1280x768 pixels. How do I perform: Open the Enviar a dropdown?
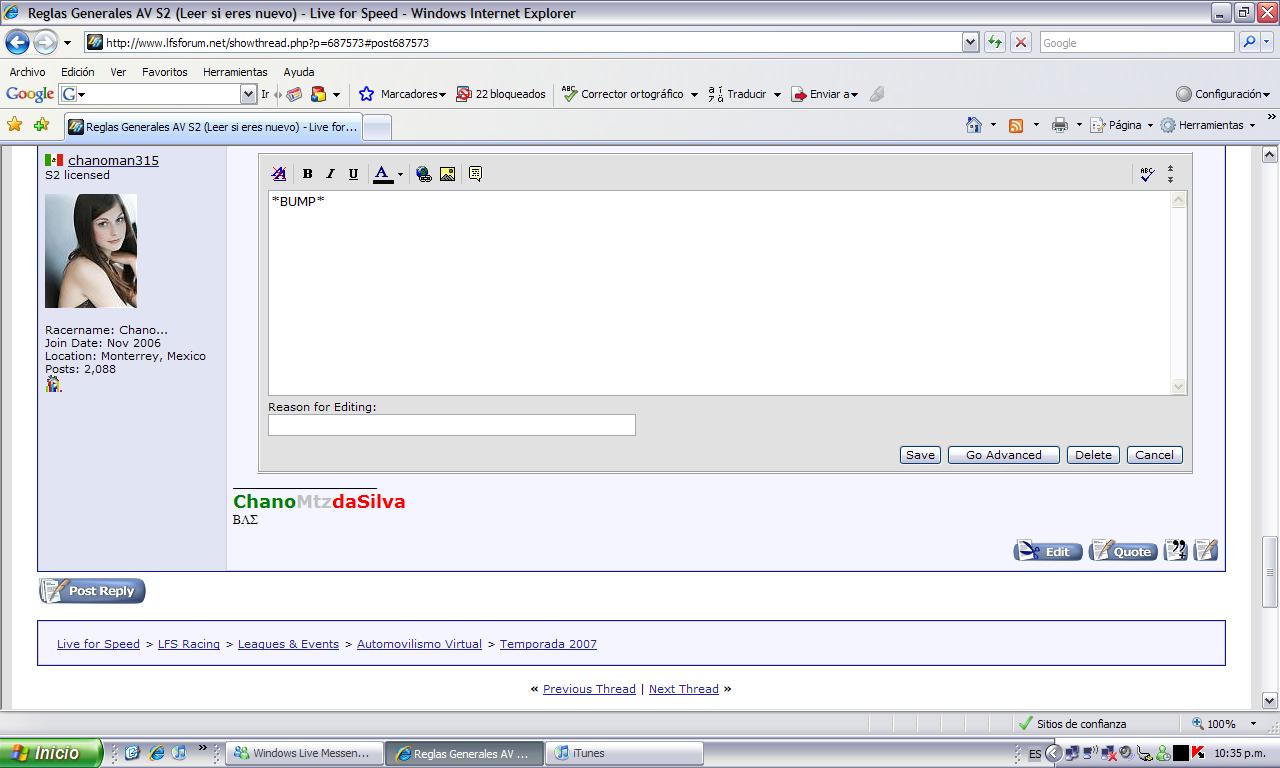[x=825, y=94]
